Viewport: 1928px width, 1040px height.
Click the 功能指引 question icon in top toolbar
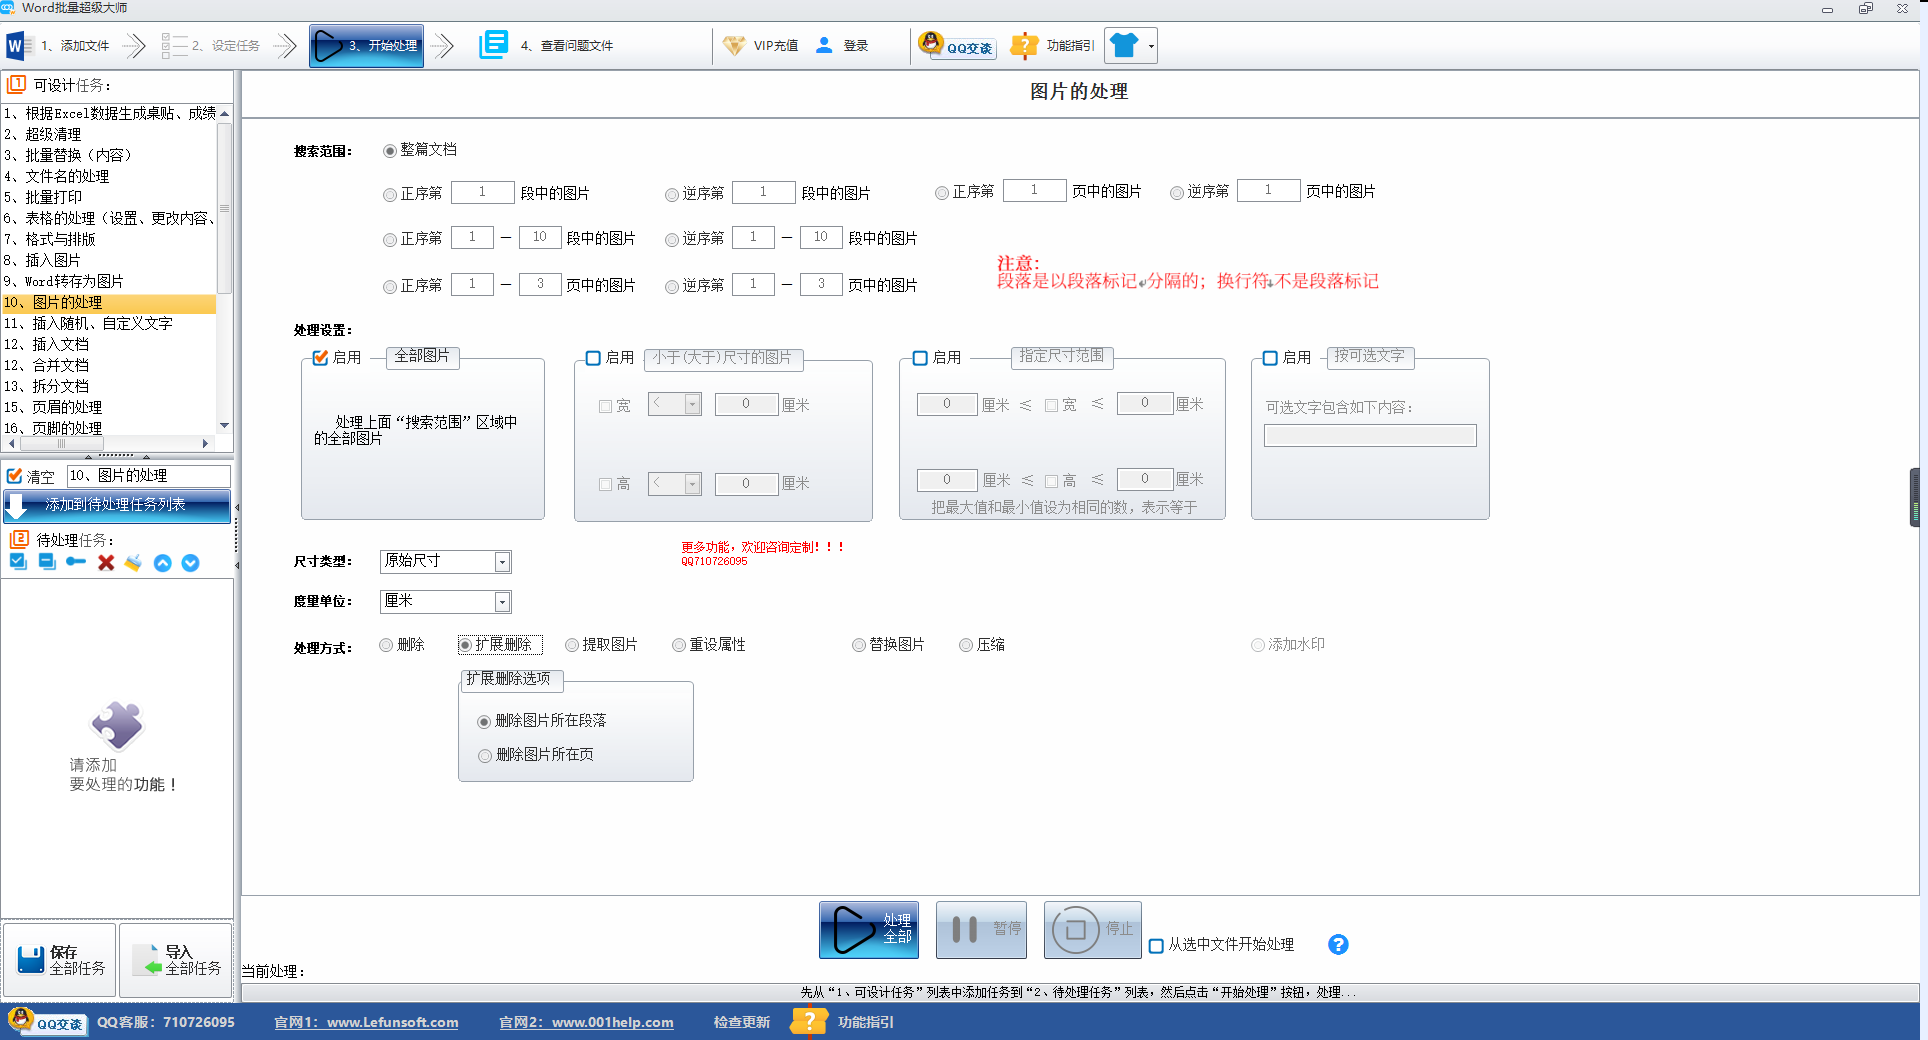coord(1024,46)
